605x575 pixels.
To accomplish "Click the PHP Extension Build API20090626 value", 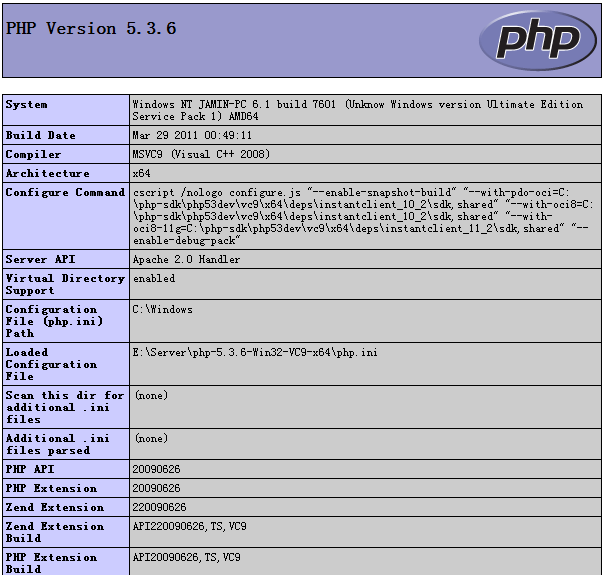I will tap(186, 557).
